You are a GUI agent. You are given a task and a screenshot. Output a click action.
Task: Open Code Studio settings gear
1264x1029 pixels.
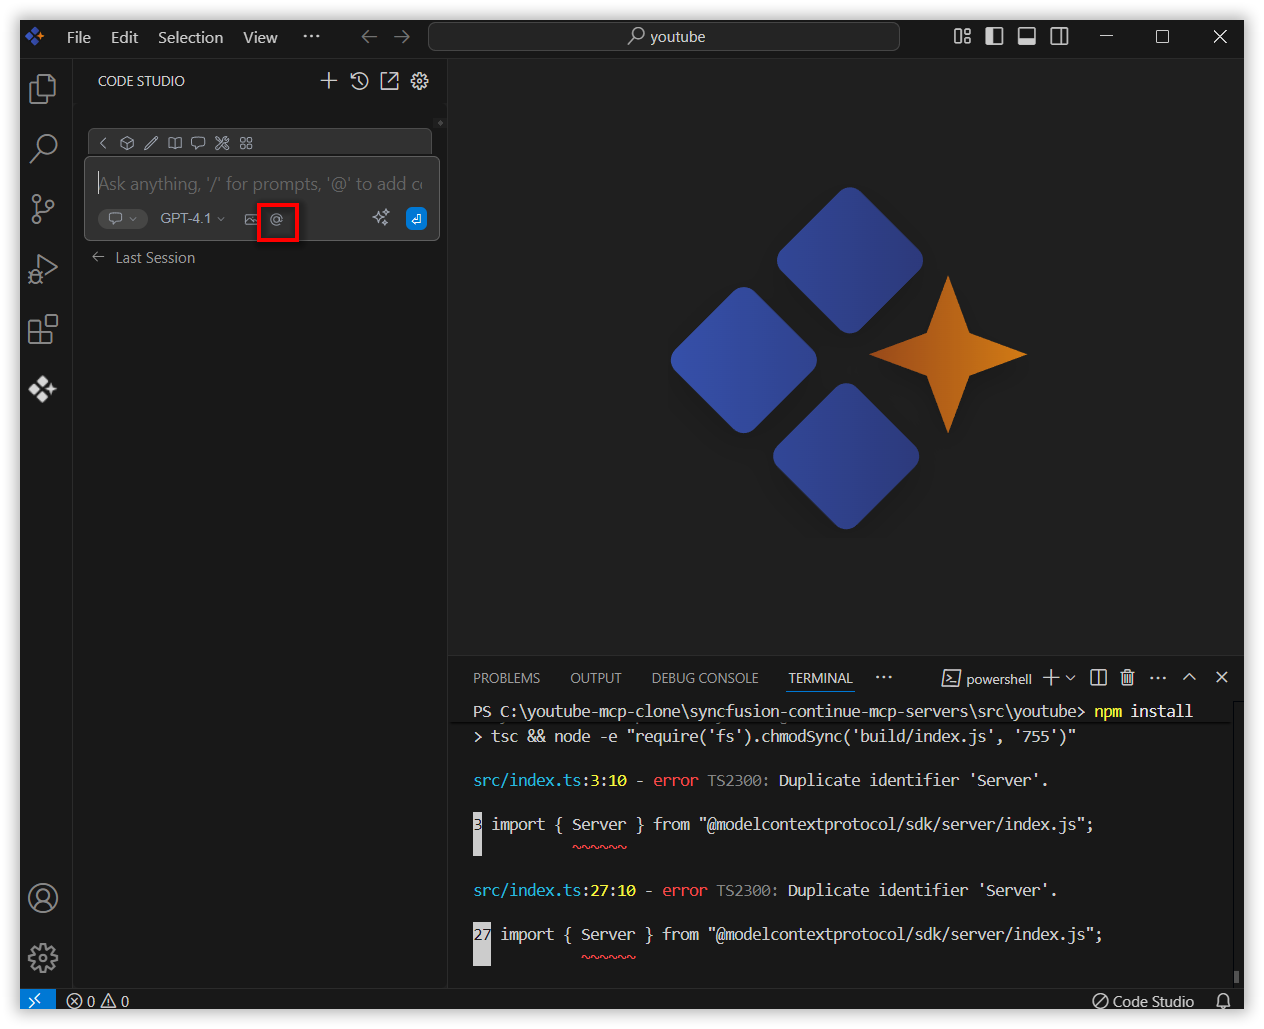(420, 81)
